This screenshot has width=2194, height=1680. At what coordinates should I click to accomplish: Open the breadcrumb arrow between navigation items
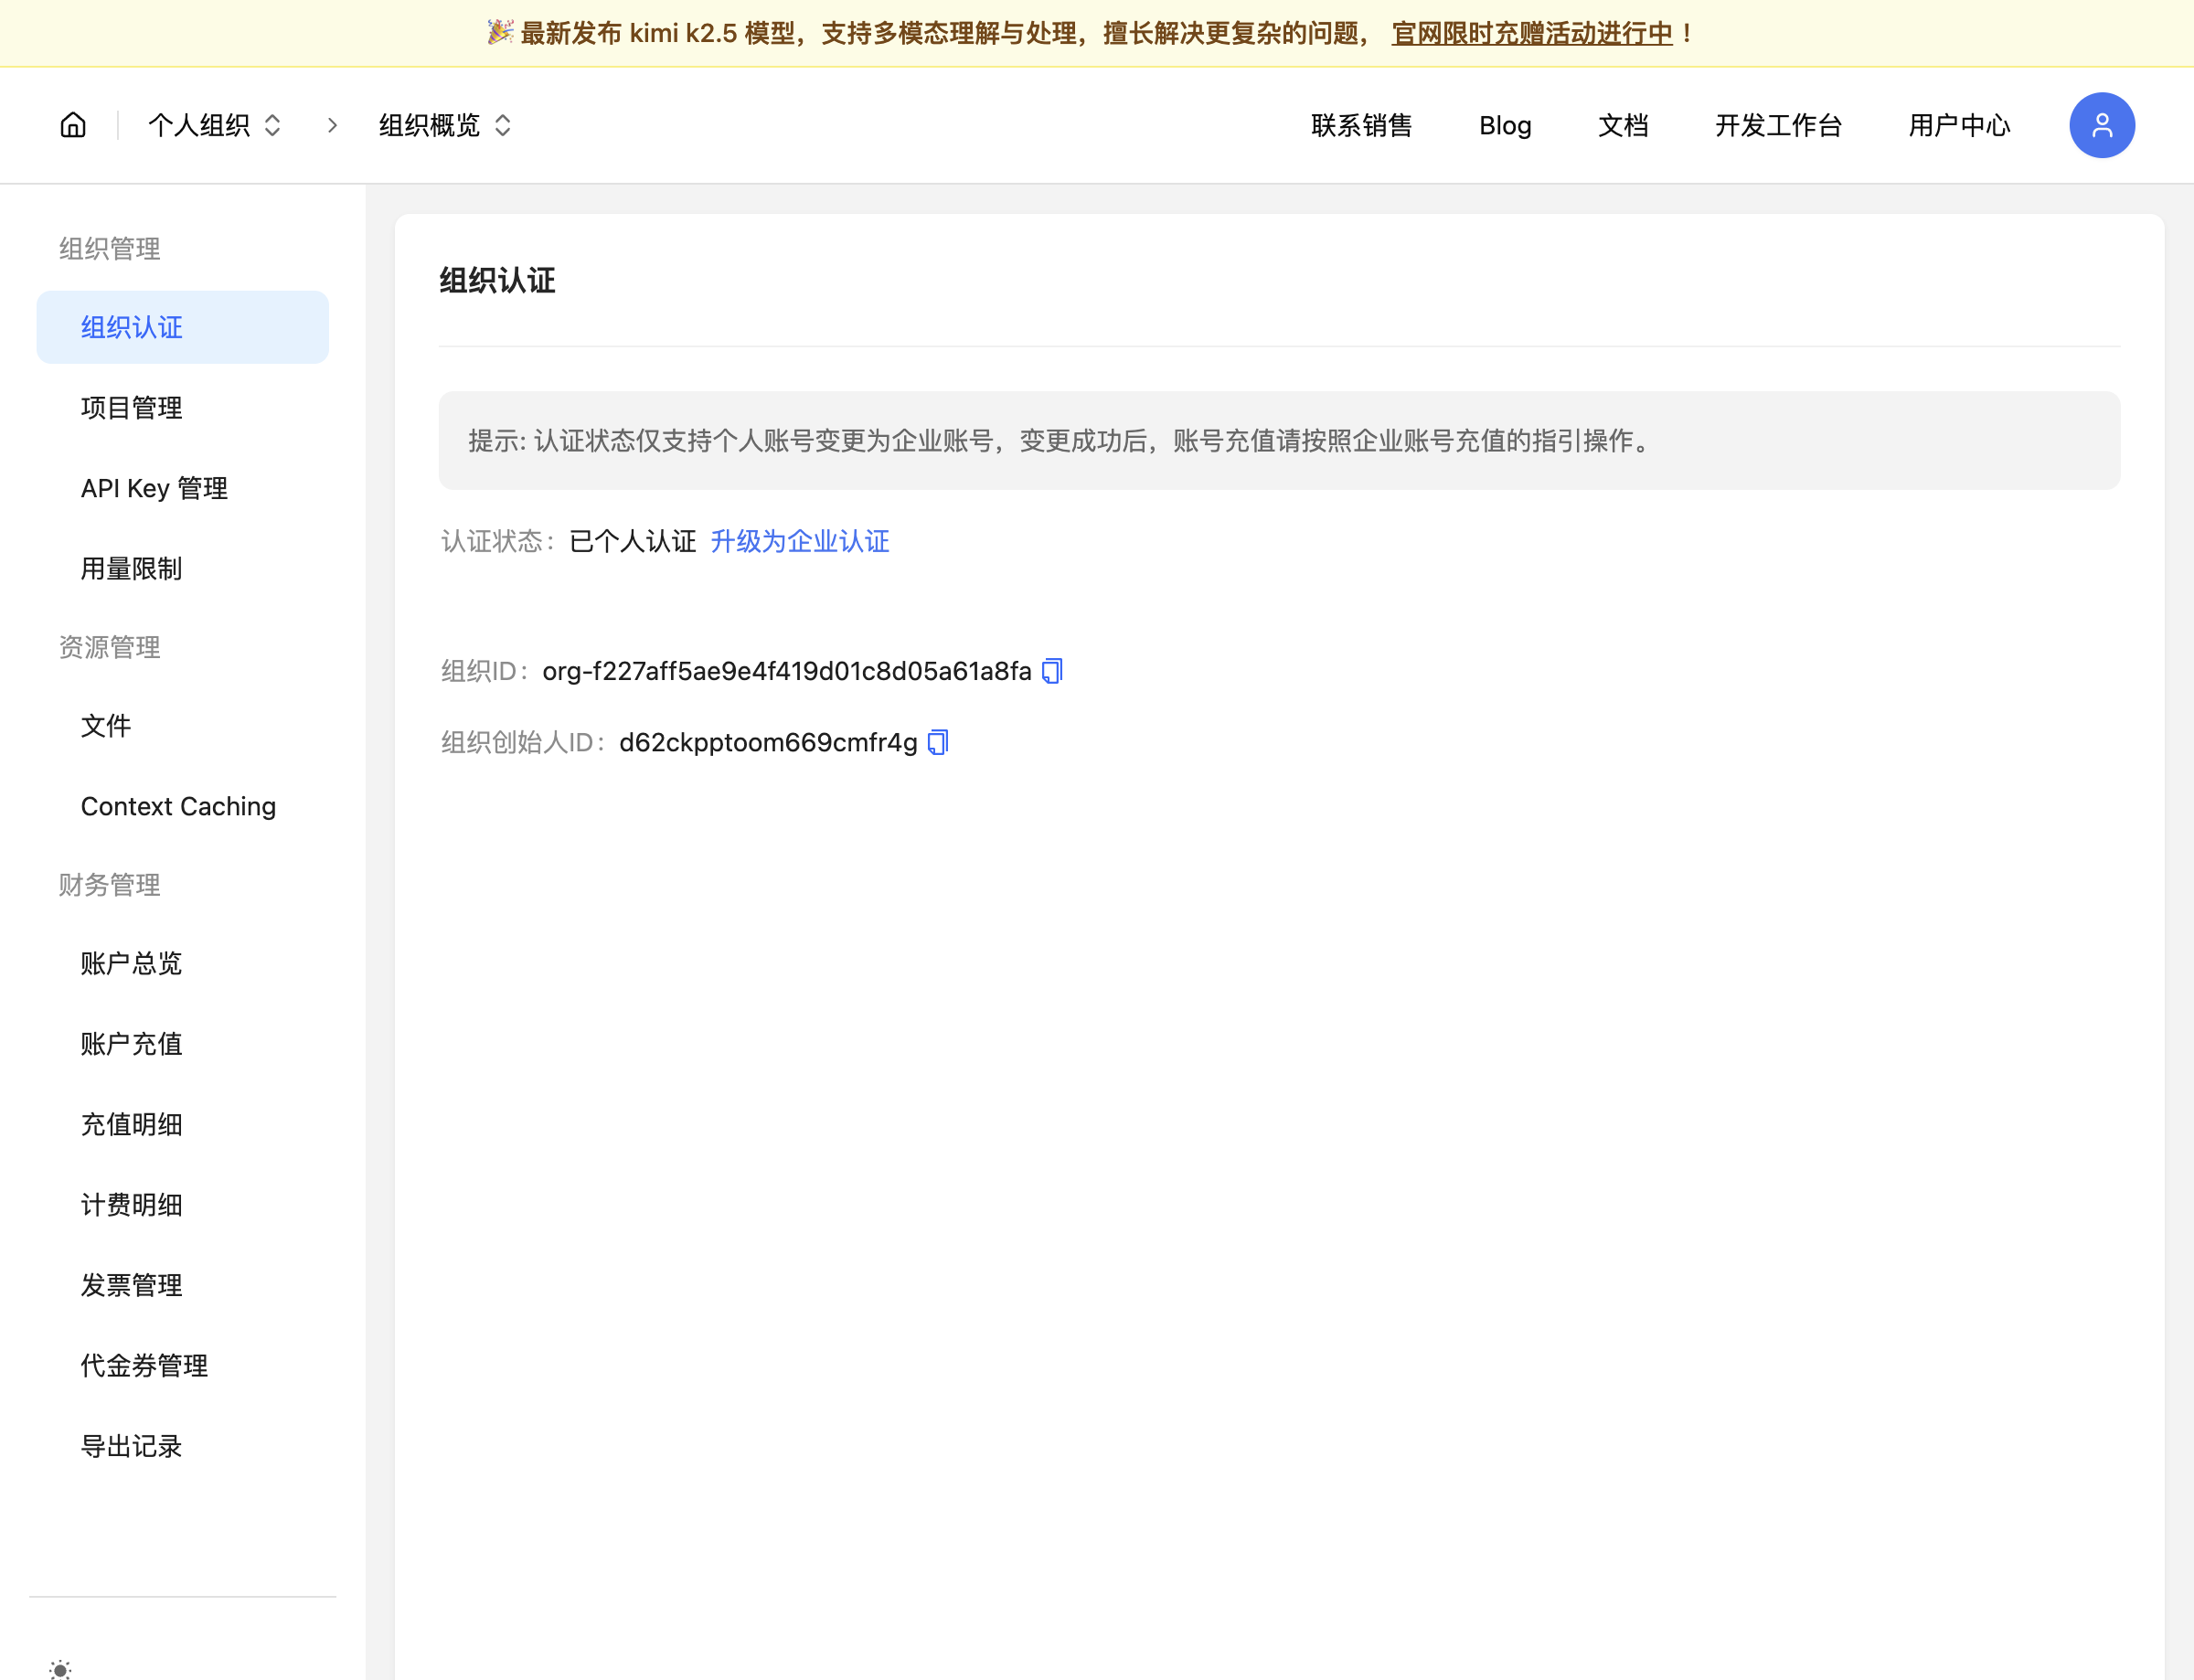[x=331, y=125]
